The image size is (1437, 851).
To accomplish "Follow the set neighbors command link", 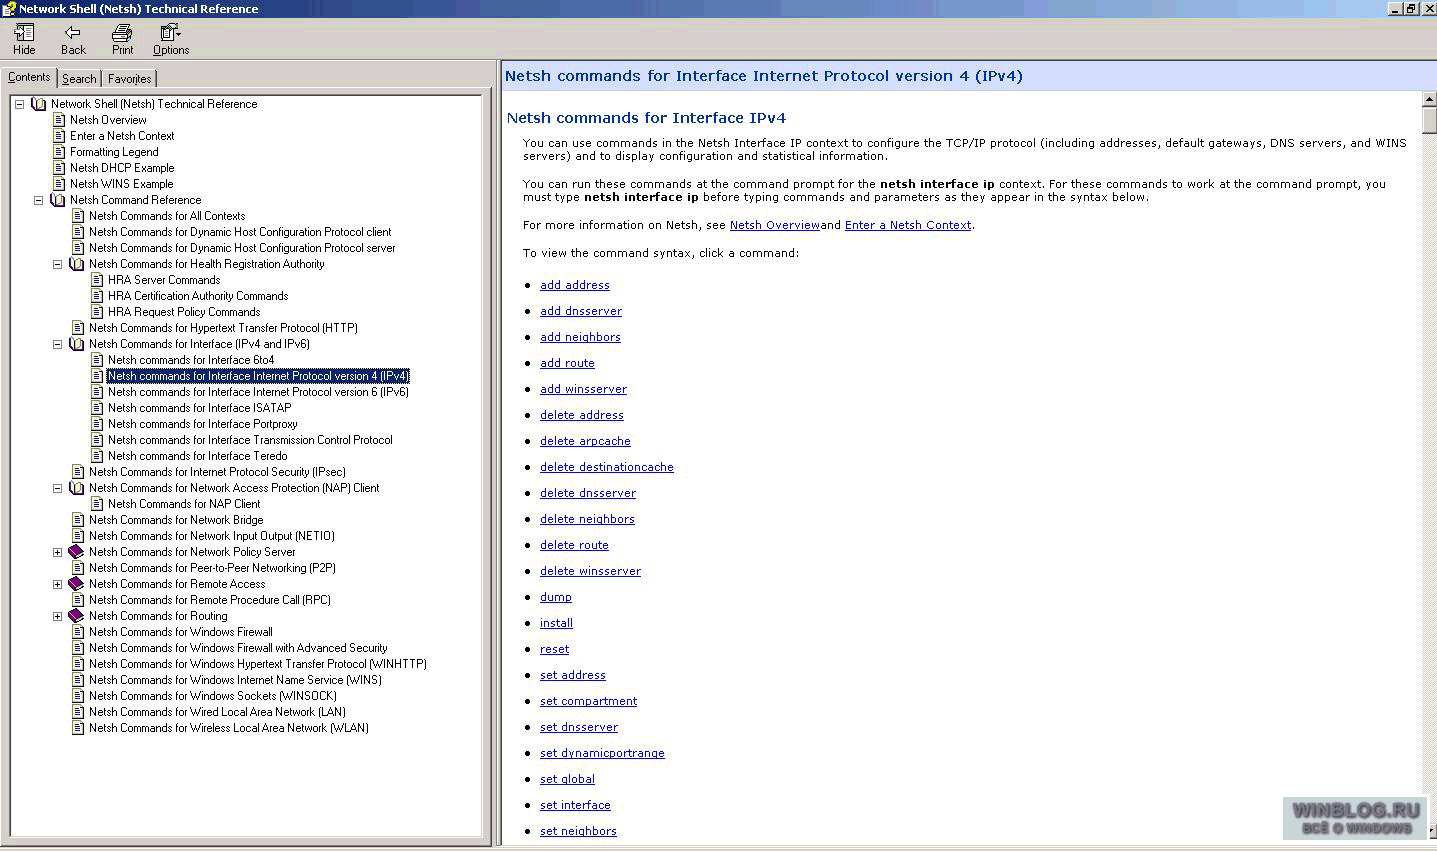I will tap(578, 831).
